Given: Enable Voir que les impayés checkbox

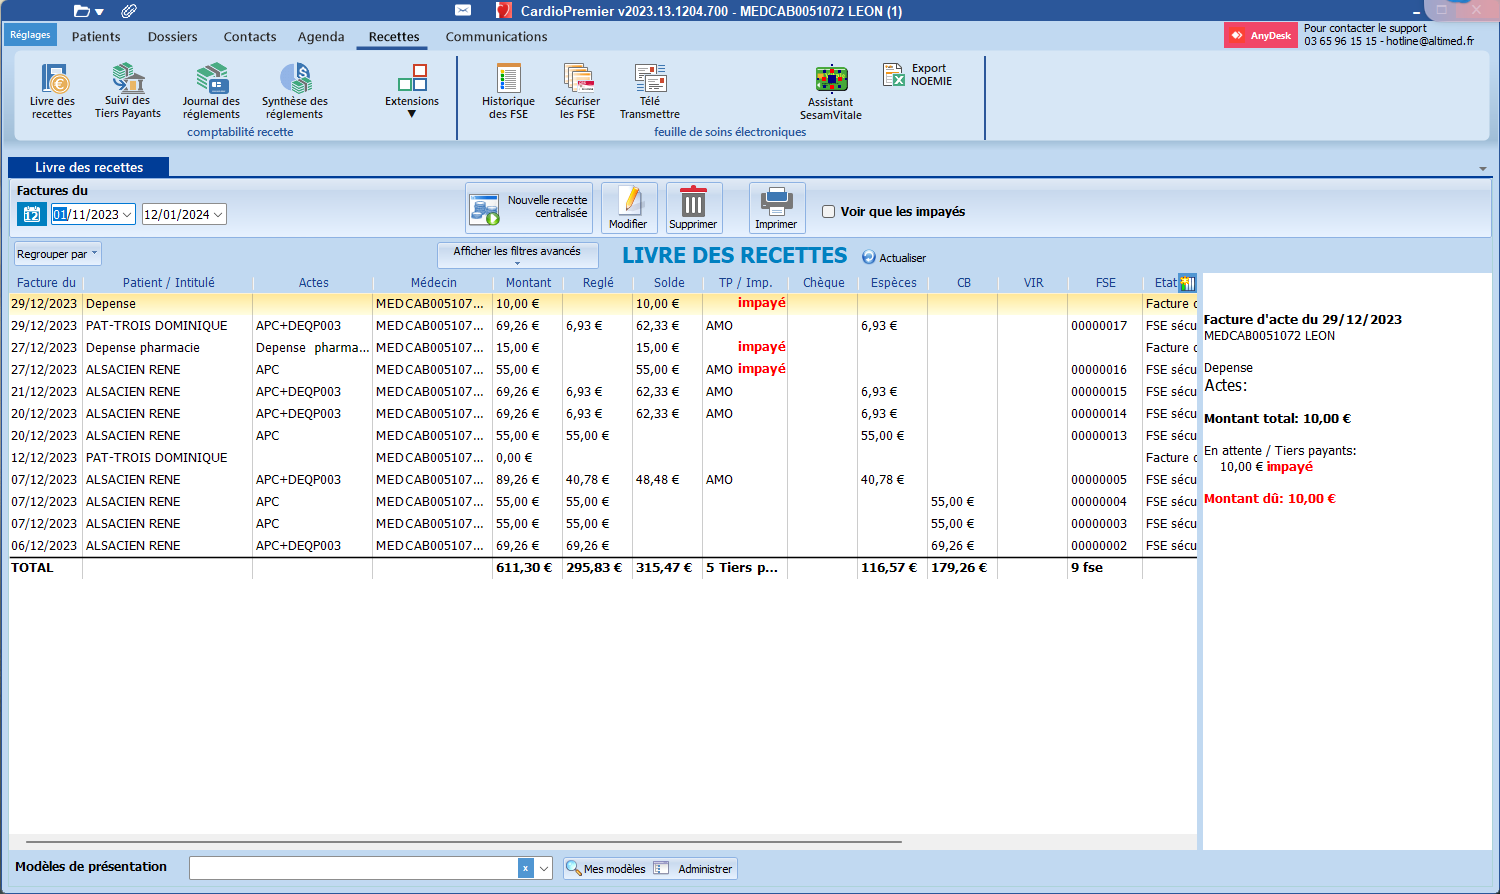Looking at the screenshot, I should [x=828, y=212].
